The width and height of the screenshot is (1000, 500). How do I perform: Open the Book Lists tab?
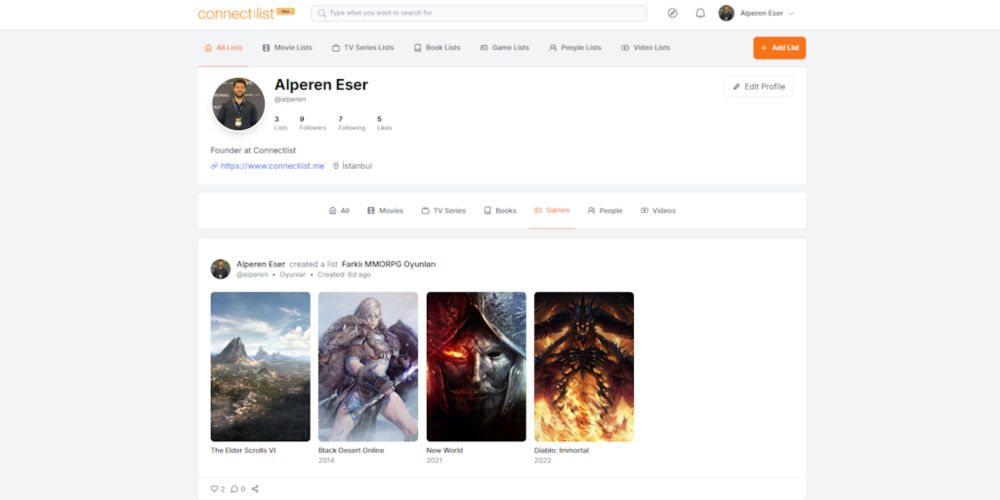point(437,48)
